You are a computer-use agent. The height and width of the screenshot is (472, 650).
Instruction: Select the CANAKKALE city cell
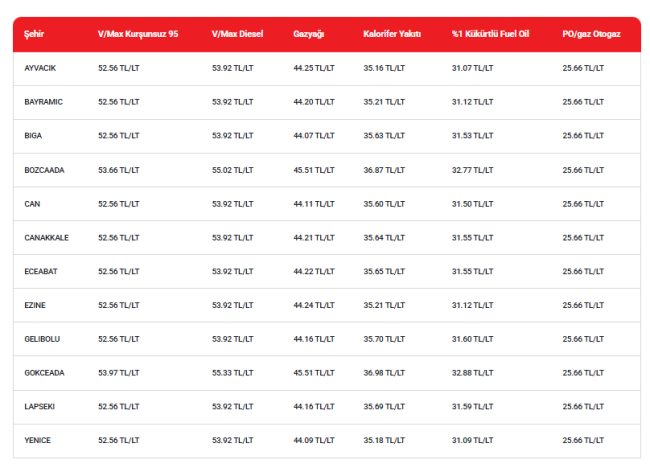pos(46,237)
